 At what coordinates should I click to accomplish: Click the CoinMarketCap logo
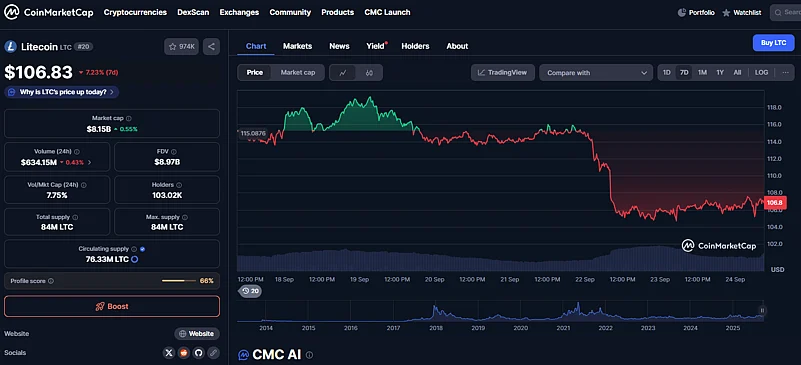click(49, 12)
